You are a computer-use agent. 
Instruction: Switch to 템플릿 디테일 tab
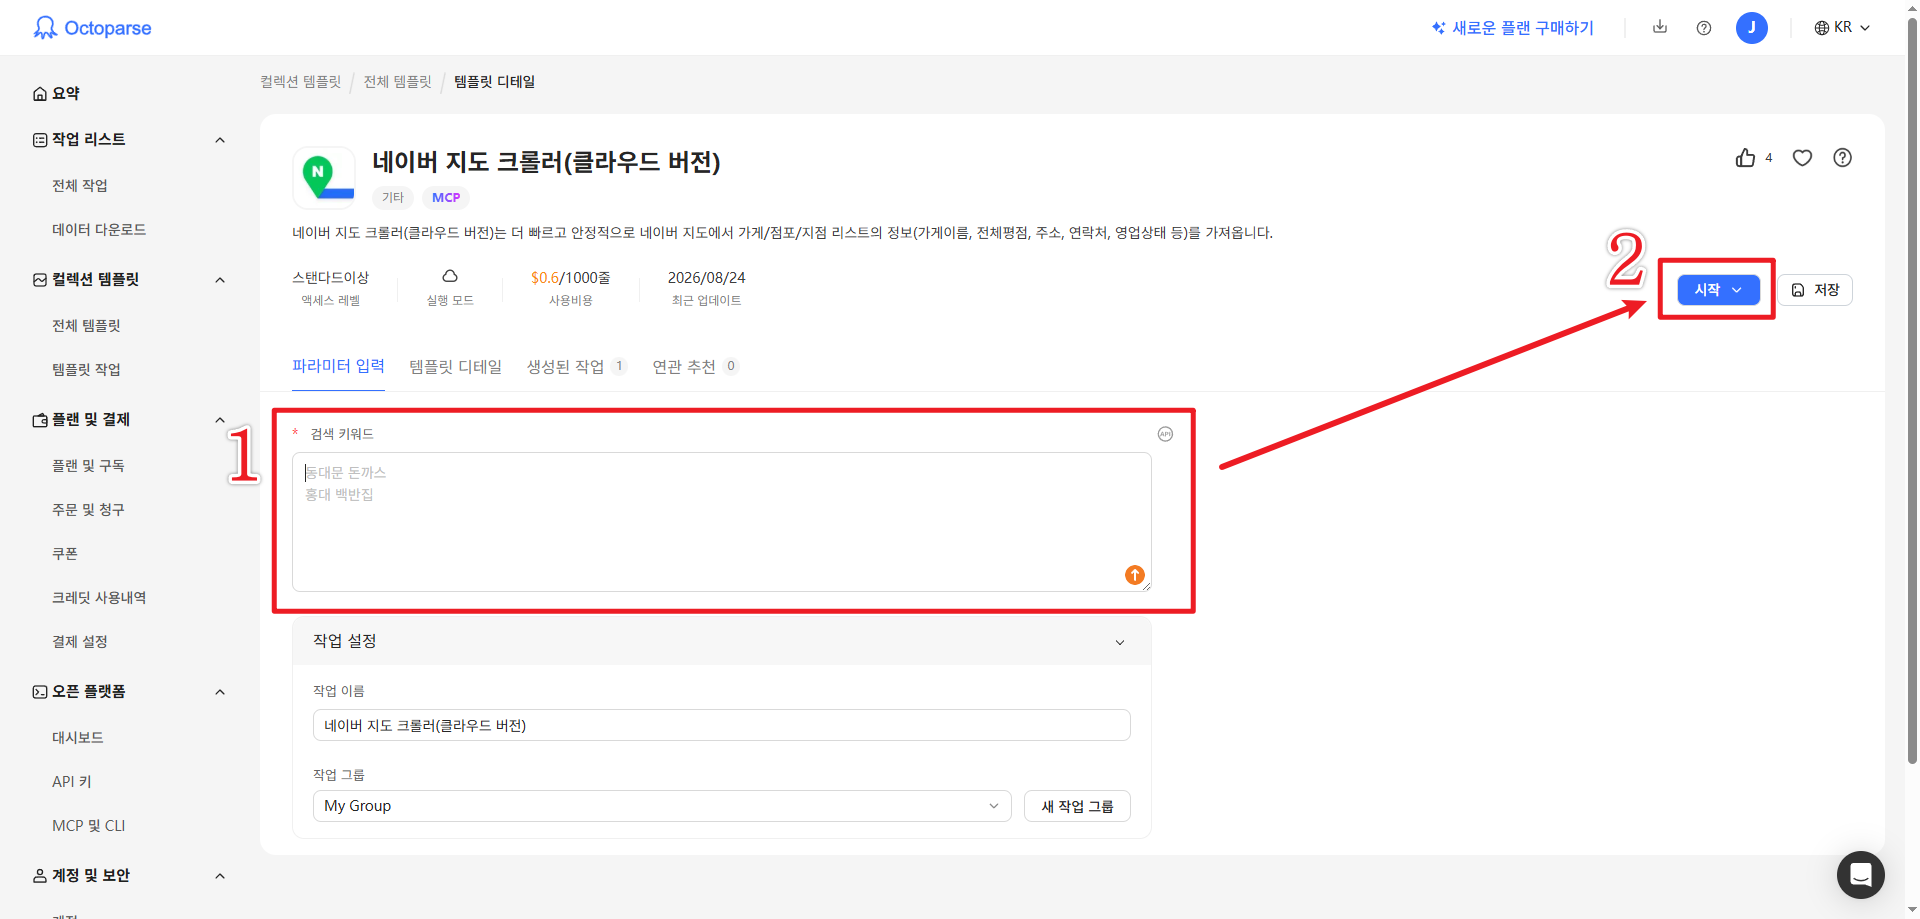point(456,367)
